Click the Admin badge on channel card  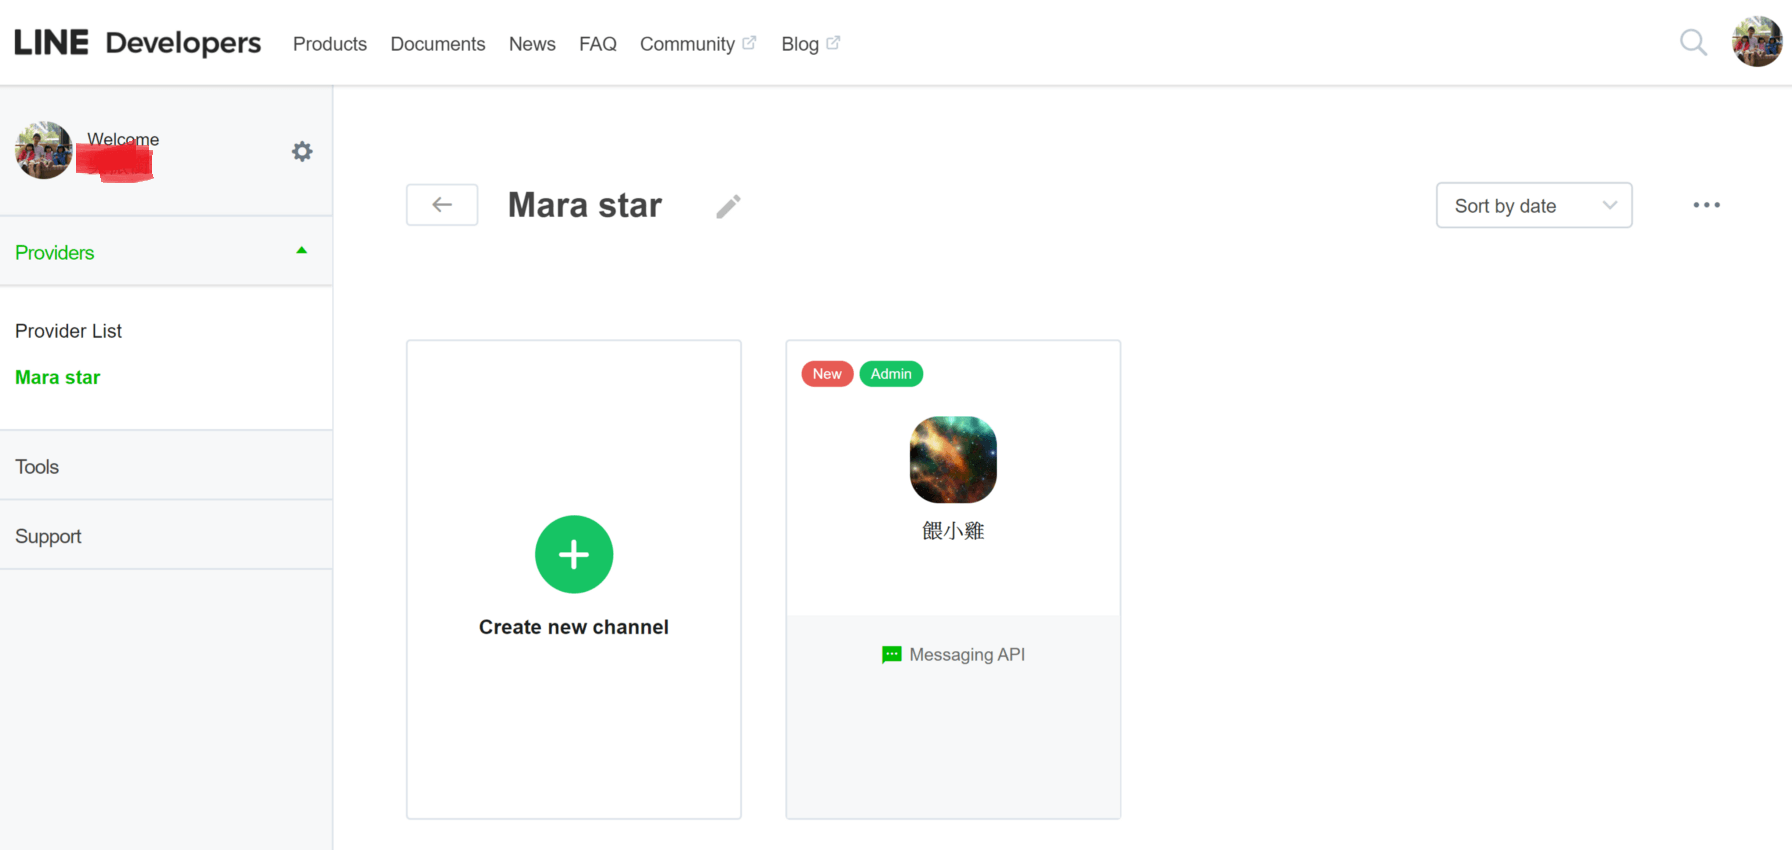pos(891,374)
